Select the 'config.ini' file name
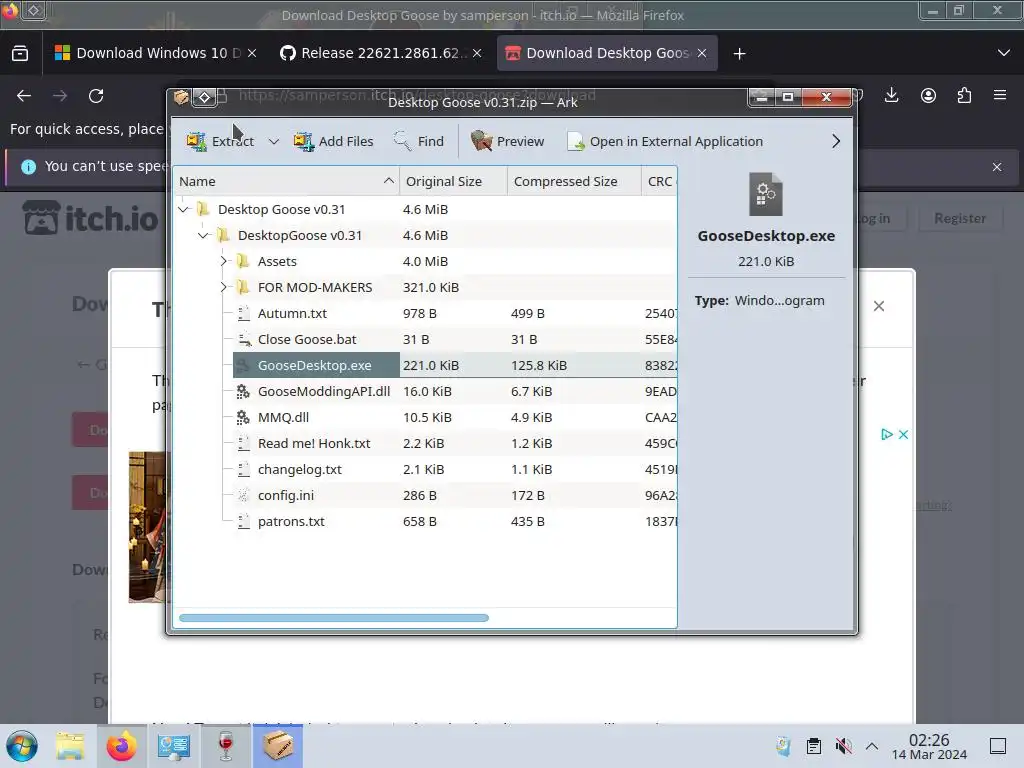 [285, 495]
